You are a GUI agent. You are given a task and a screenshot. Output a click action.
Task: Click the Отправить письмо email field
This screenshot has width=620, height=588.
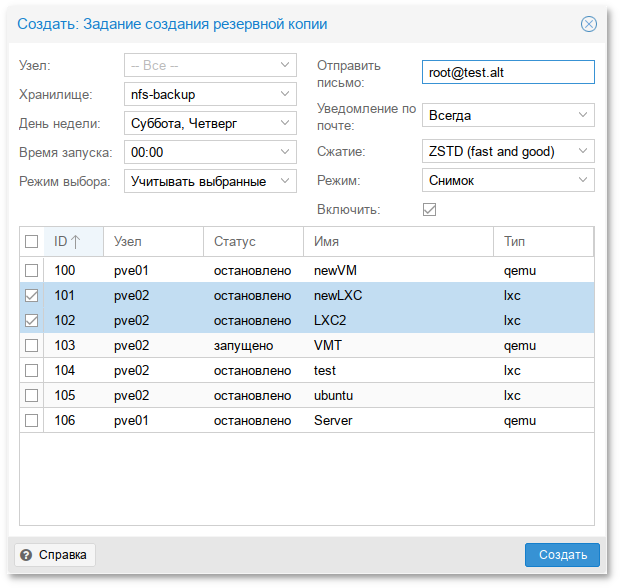coord(508,72)
